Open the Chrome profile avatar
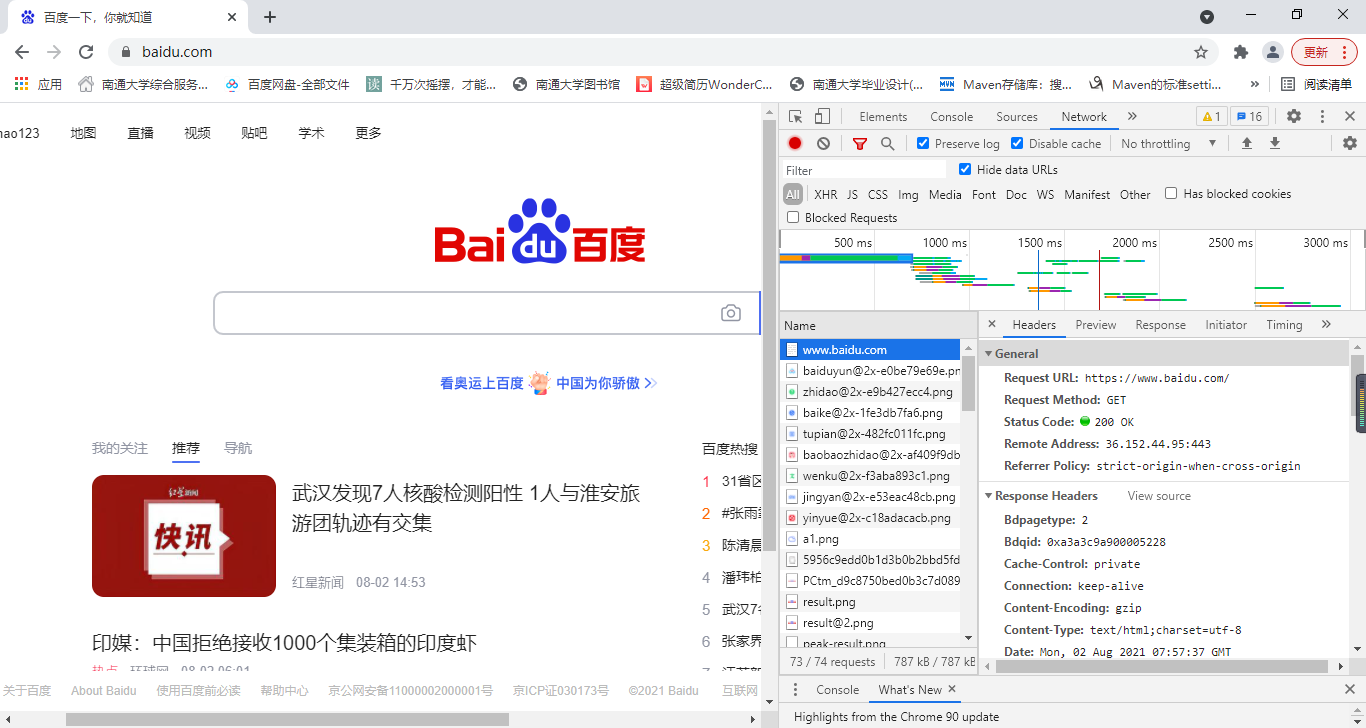 [1272, 52]
